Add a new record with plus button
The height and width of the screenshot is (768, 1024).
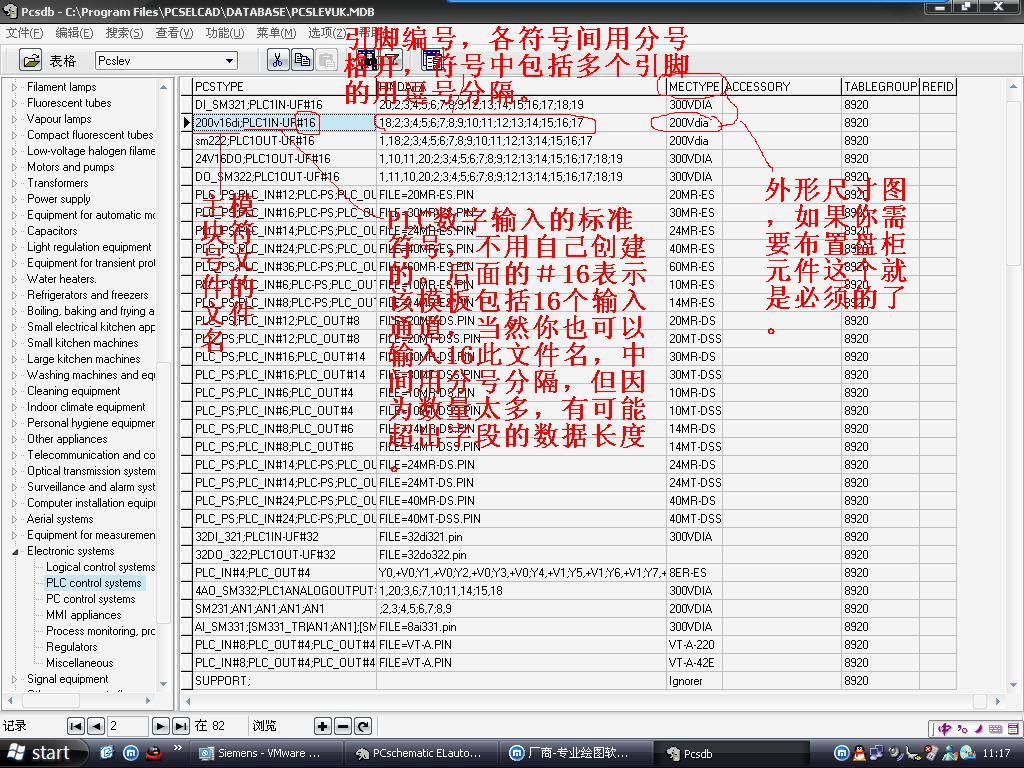pyautogui.click(x=322, y=726)
